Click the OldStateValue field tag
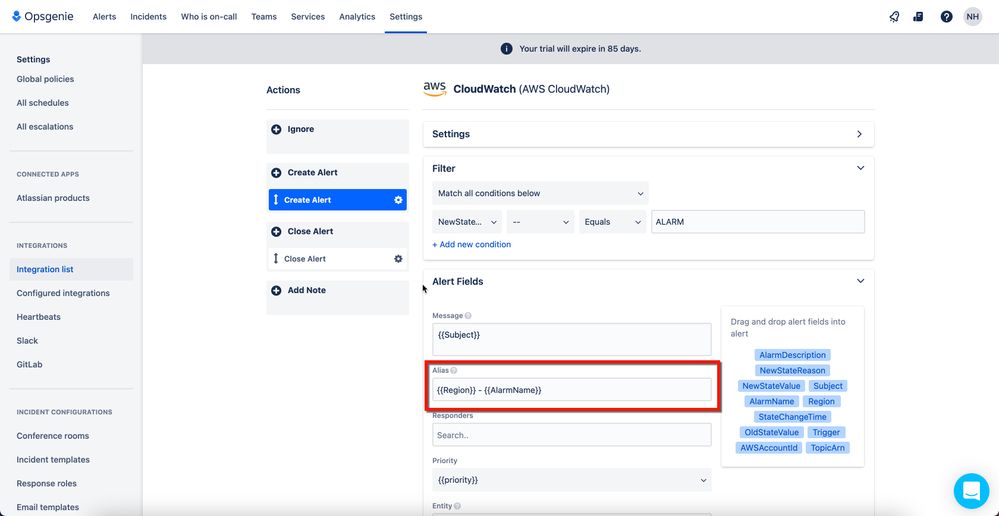Screen dimensions: 999x516 pyautogui.click(x=771, y=433)
